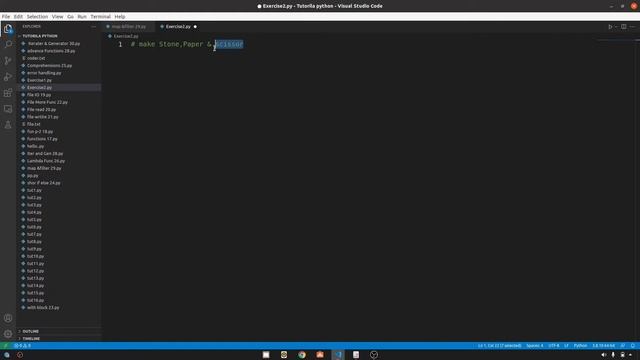Change the UTF-8 encoding setting
Screen dimensions: 640x360
[x=554, y=346]
